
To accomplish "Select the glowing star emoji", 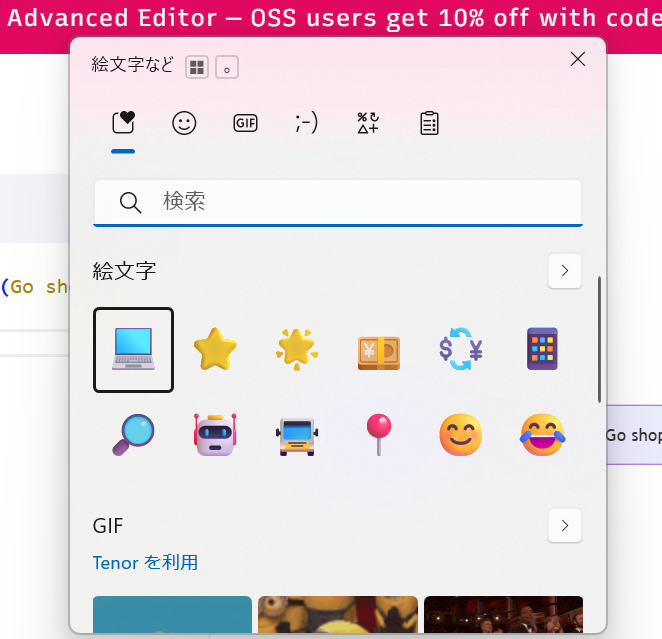I will [x=297, y=350].
